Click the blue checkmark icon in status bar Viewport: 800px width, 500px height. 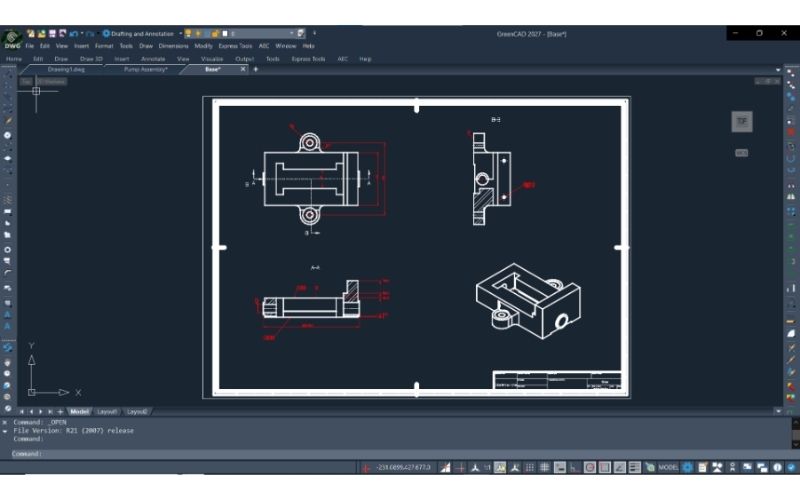(x=791, y=467)
